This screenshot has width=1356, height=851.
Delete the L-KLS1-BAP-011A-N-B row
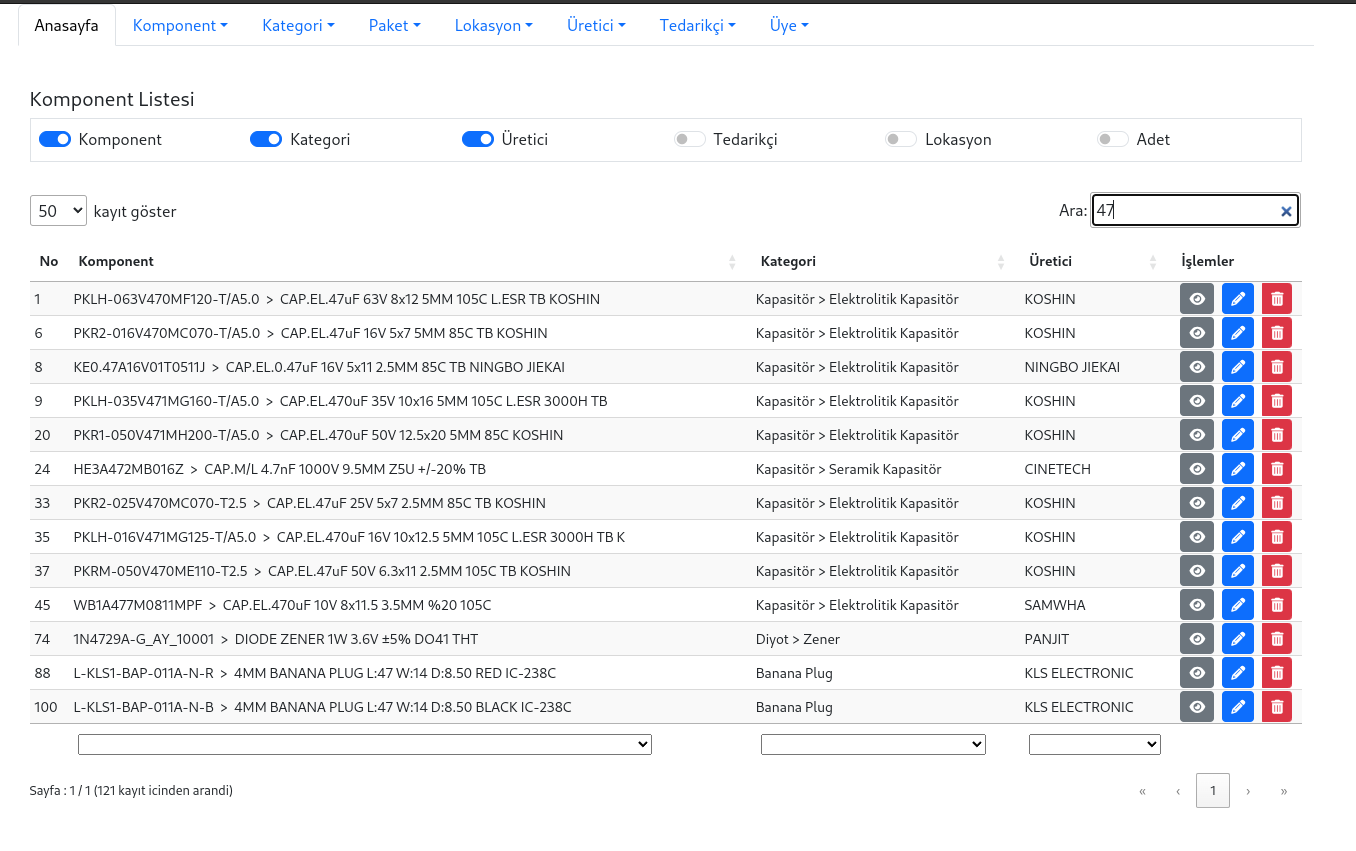tap(1277, 707)
